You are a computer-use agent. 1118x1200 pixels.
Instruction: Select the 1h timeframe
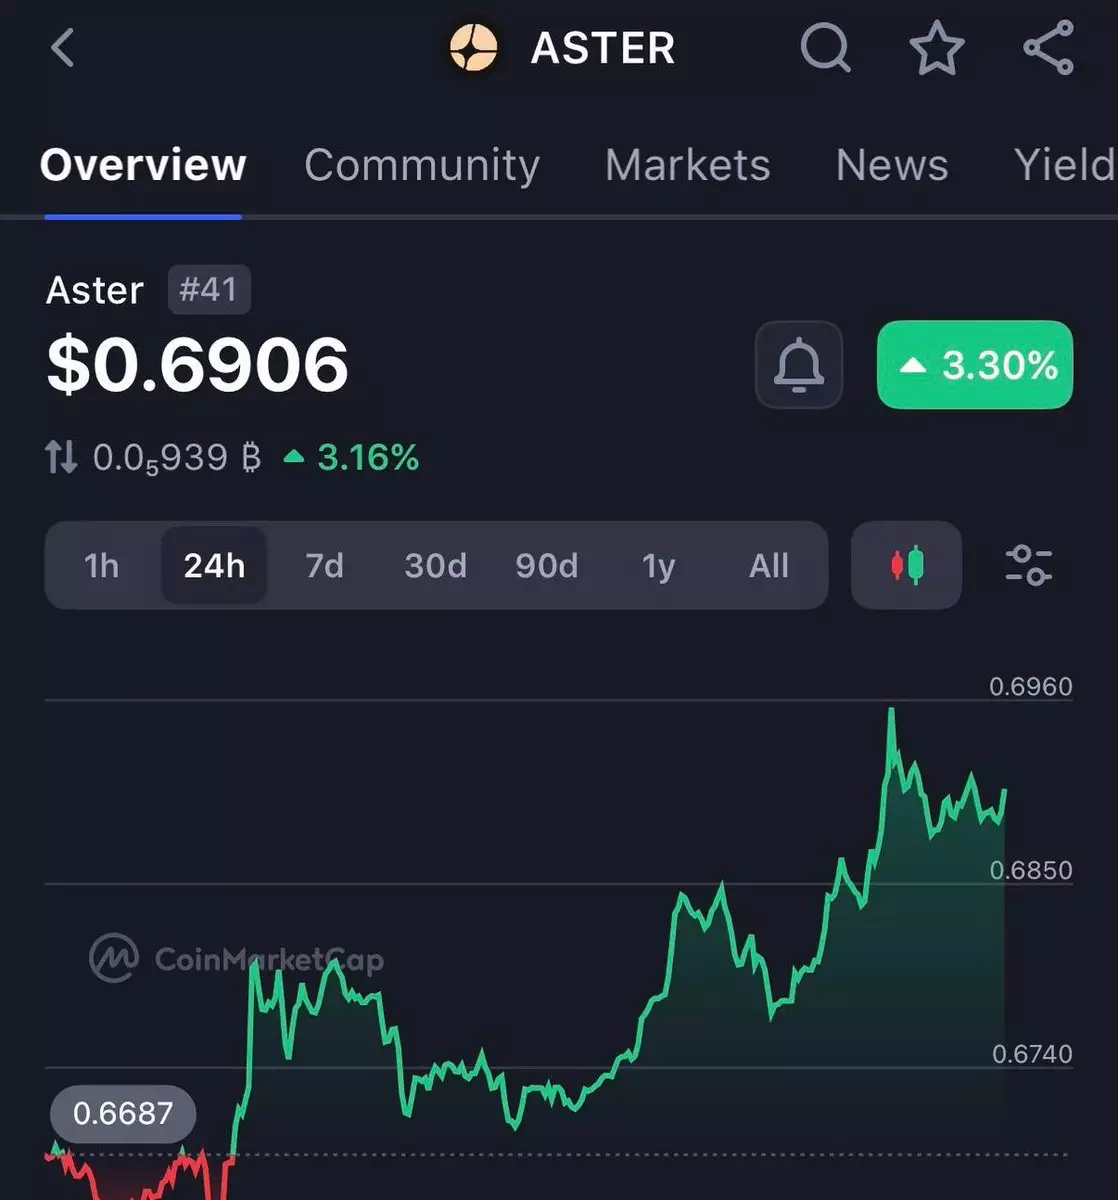(102, 566)
